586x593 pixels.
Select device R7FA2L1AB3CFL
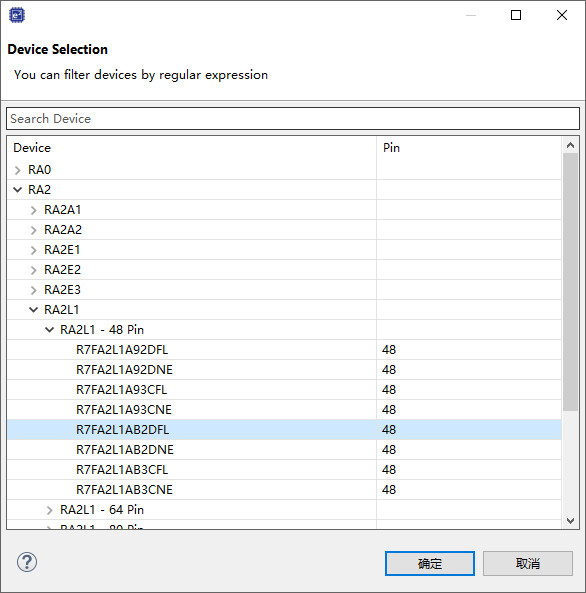click(x=284, y=470)
